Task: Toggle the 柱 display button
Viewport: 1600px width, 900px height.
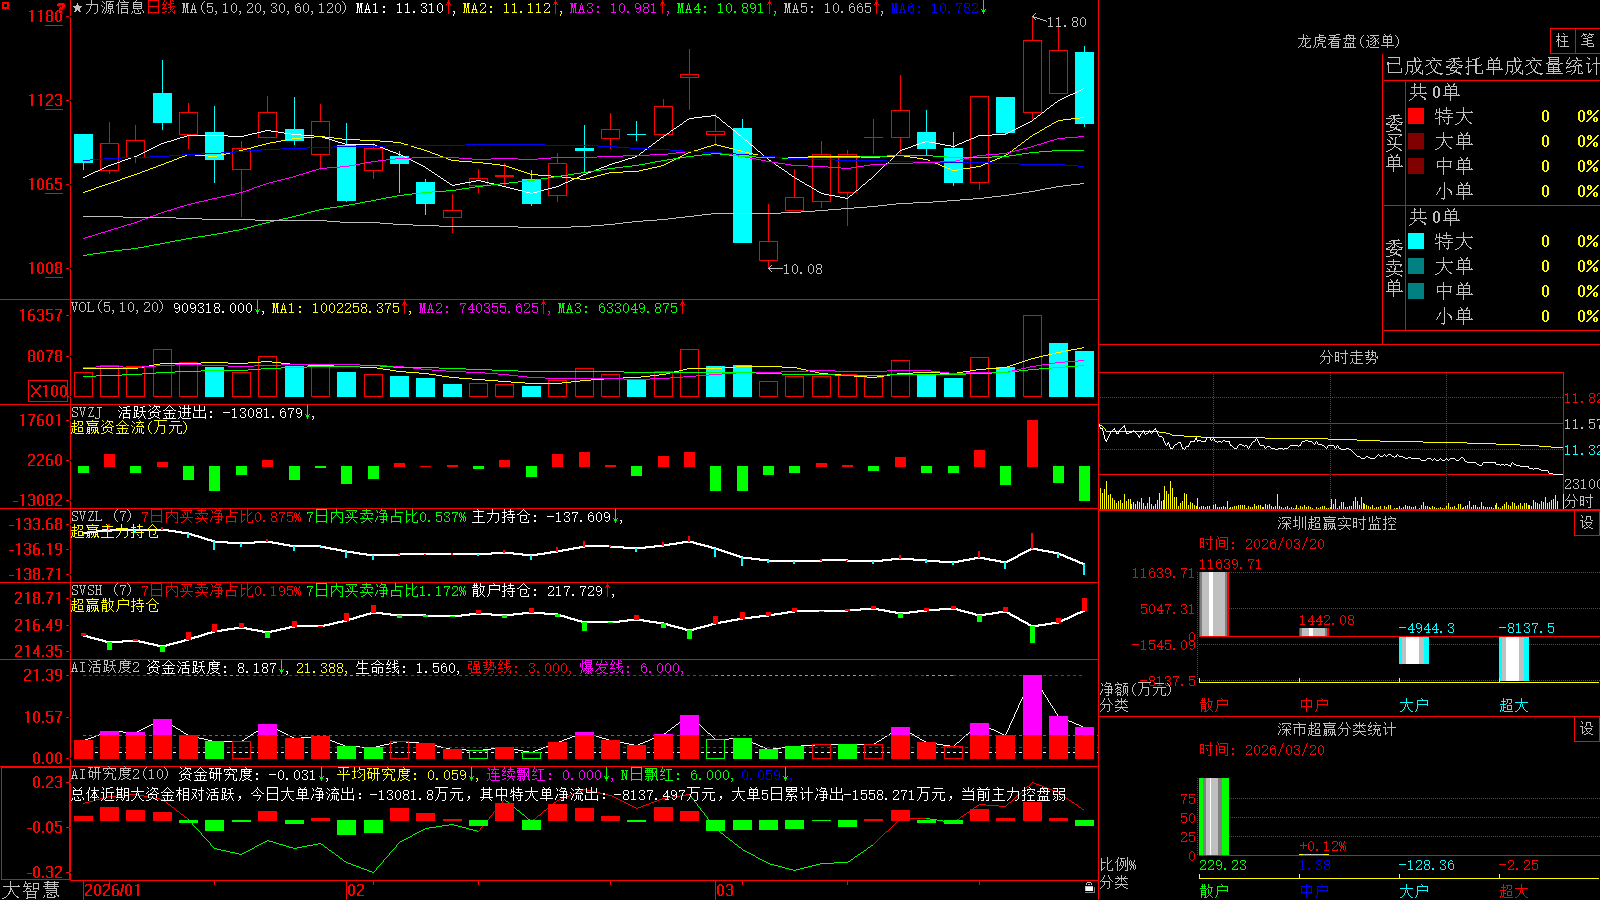Action: [1562, 41]
